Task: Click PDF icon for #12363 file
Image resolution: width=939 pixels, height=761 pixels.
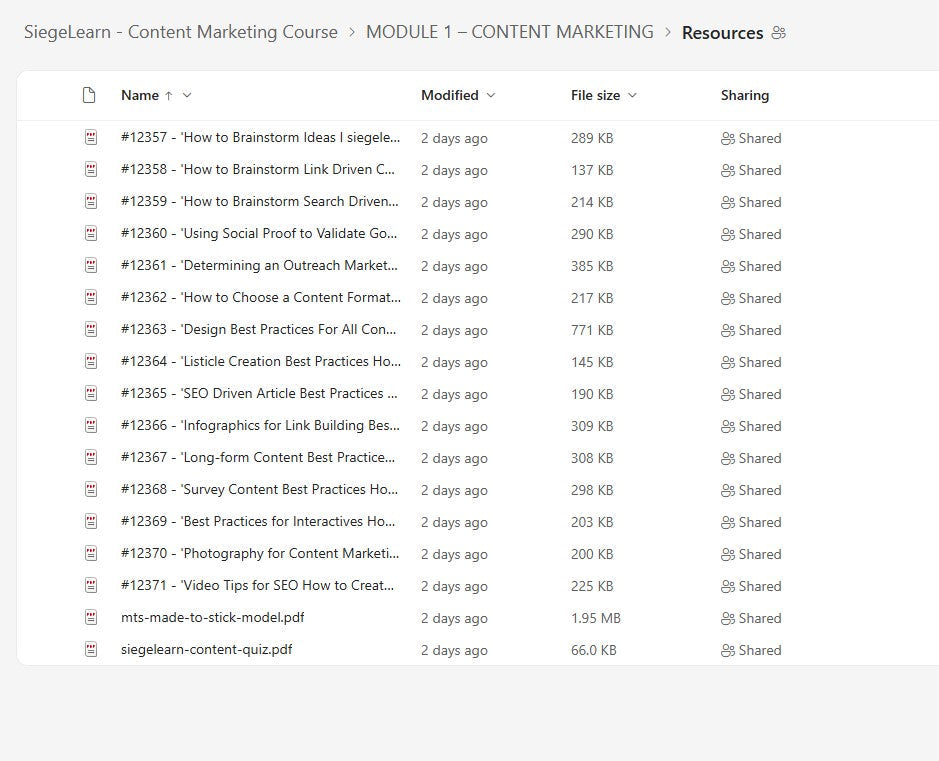Action: coord(91,330)
